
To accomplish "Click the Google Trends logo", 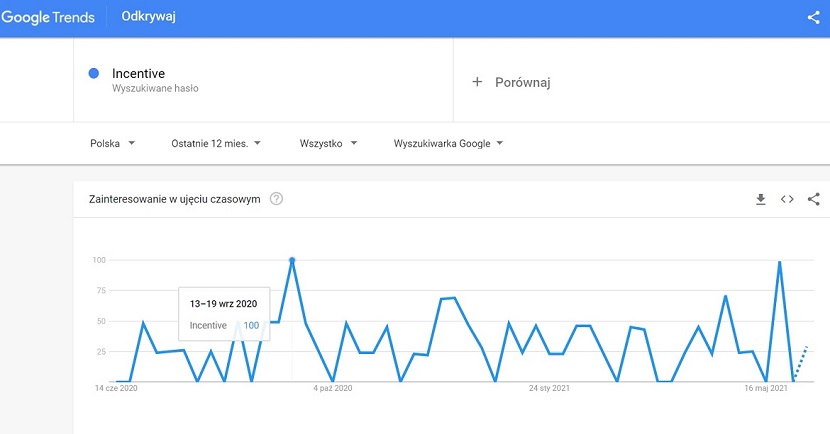I will 48,17.
